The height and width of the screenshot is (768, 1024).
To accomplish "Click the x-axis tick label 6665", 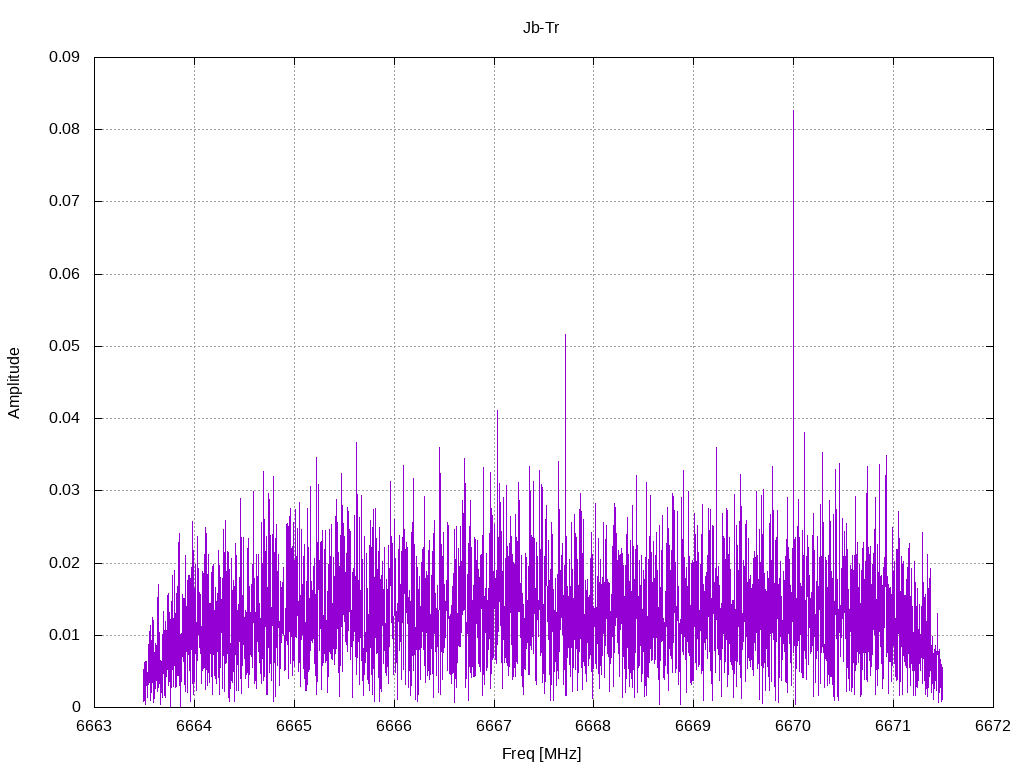I will [294, 726].
